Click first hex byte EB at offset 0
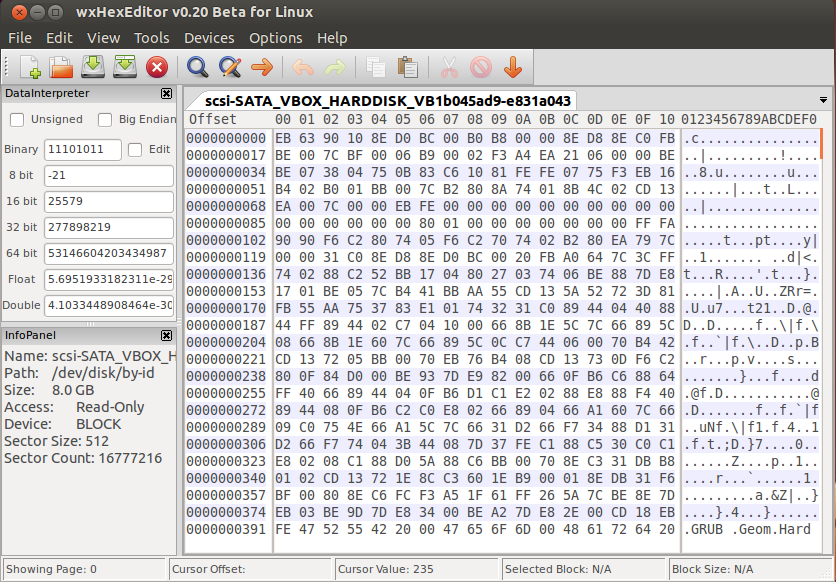Viewport: 836px width, 582px height. coord(283,139)
